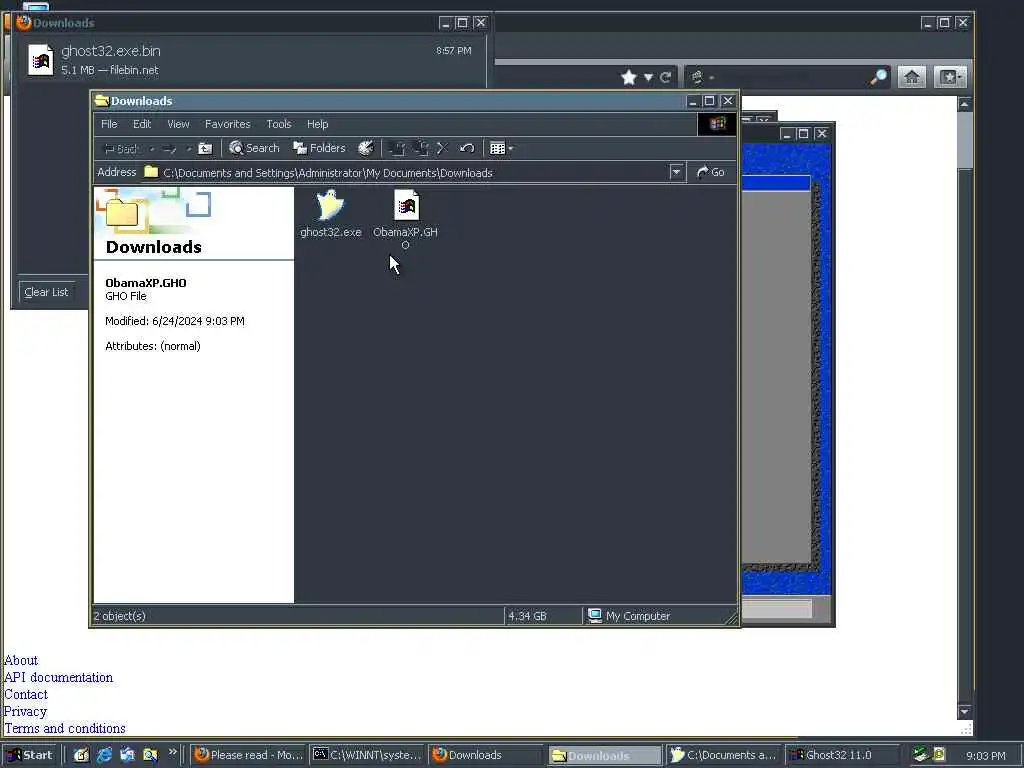The image size is (1024, 768).
Task: Click the Go button beside address bar
Action: (711, 172)
